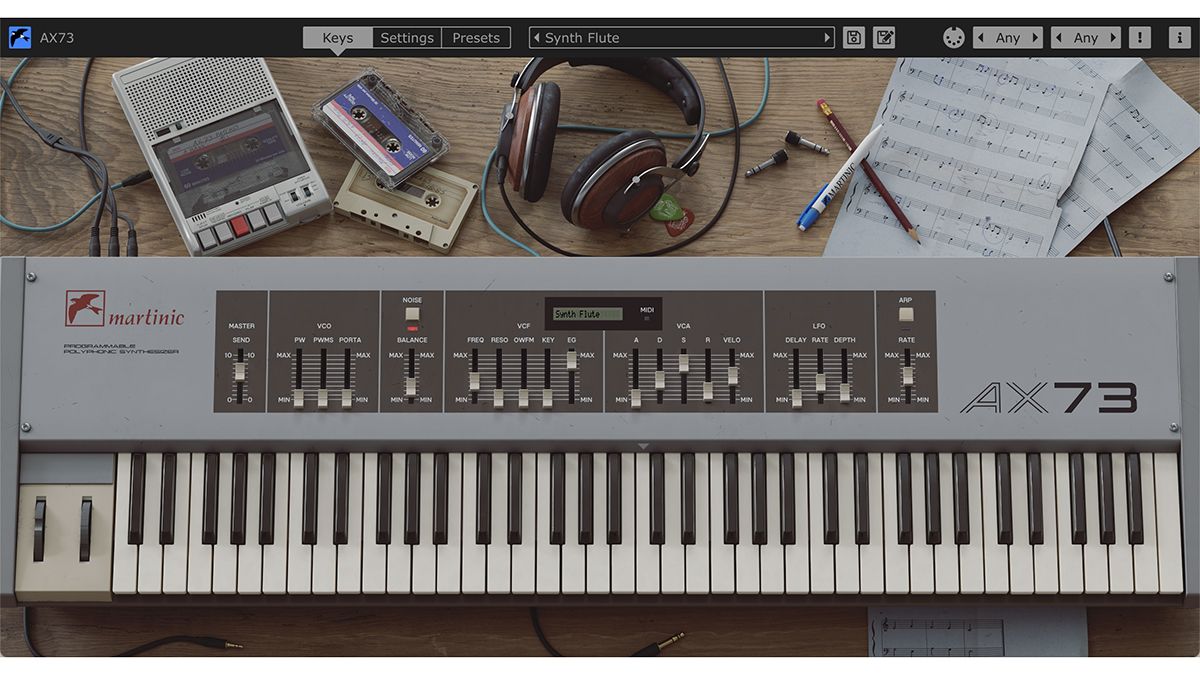Click the LFO DELAY slider
This screenshot has height=675, width=1200.
click(x=796, y=376)
